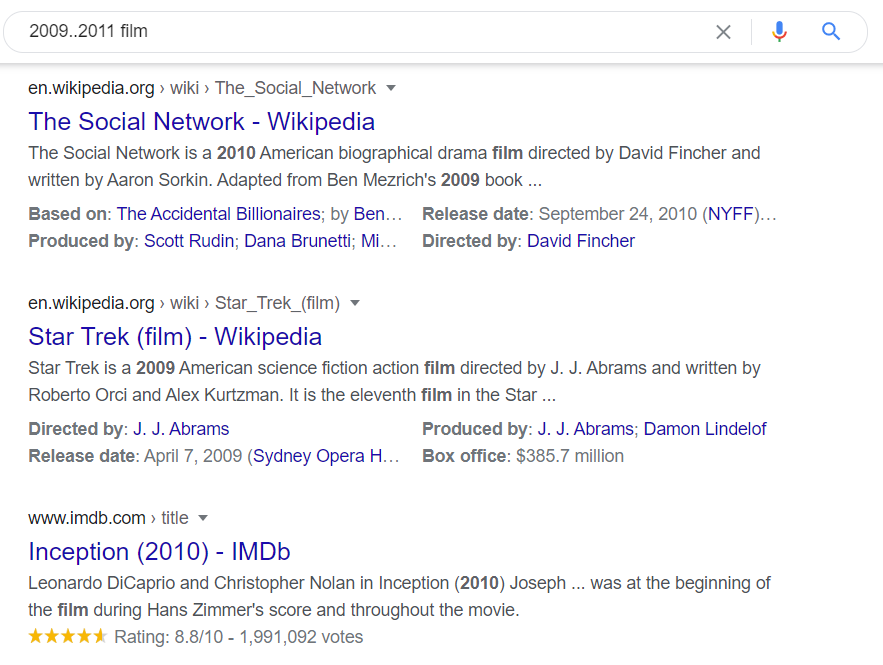Open imdb.com title result dropdown arrow
Image resolution: width=883 pixels, height=665 pixels.
pyautogui.click(x=203, y=518)
